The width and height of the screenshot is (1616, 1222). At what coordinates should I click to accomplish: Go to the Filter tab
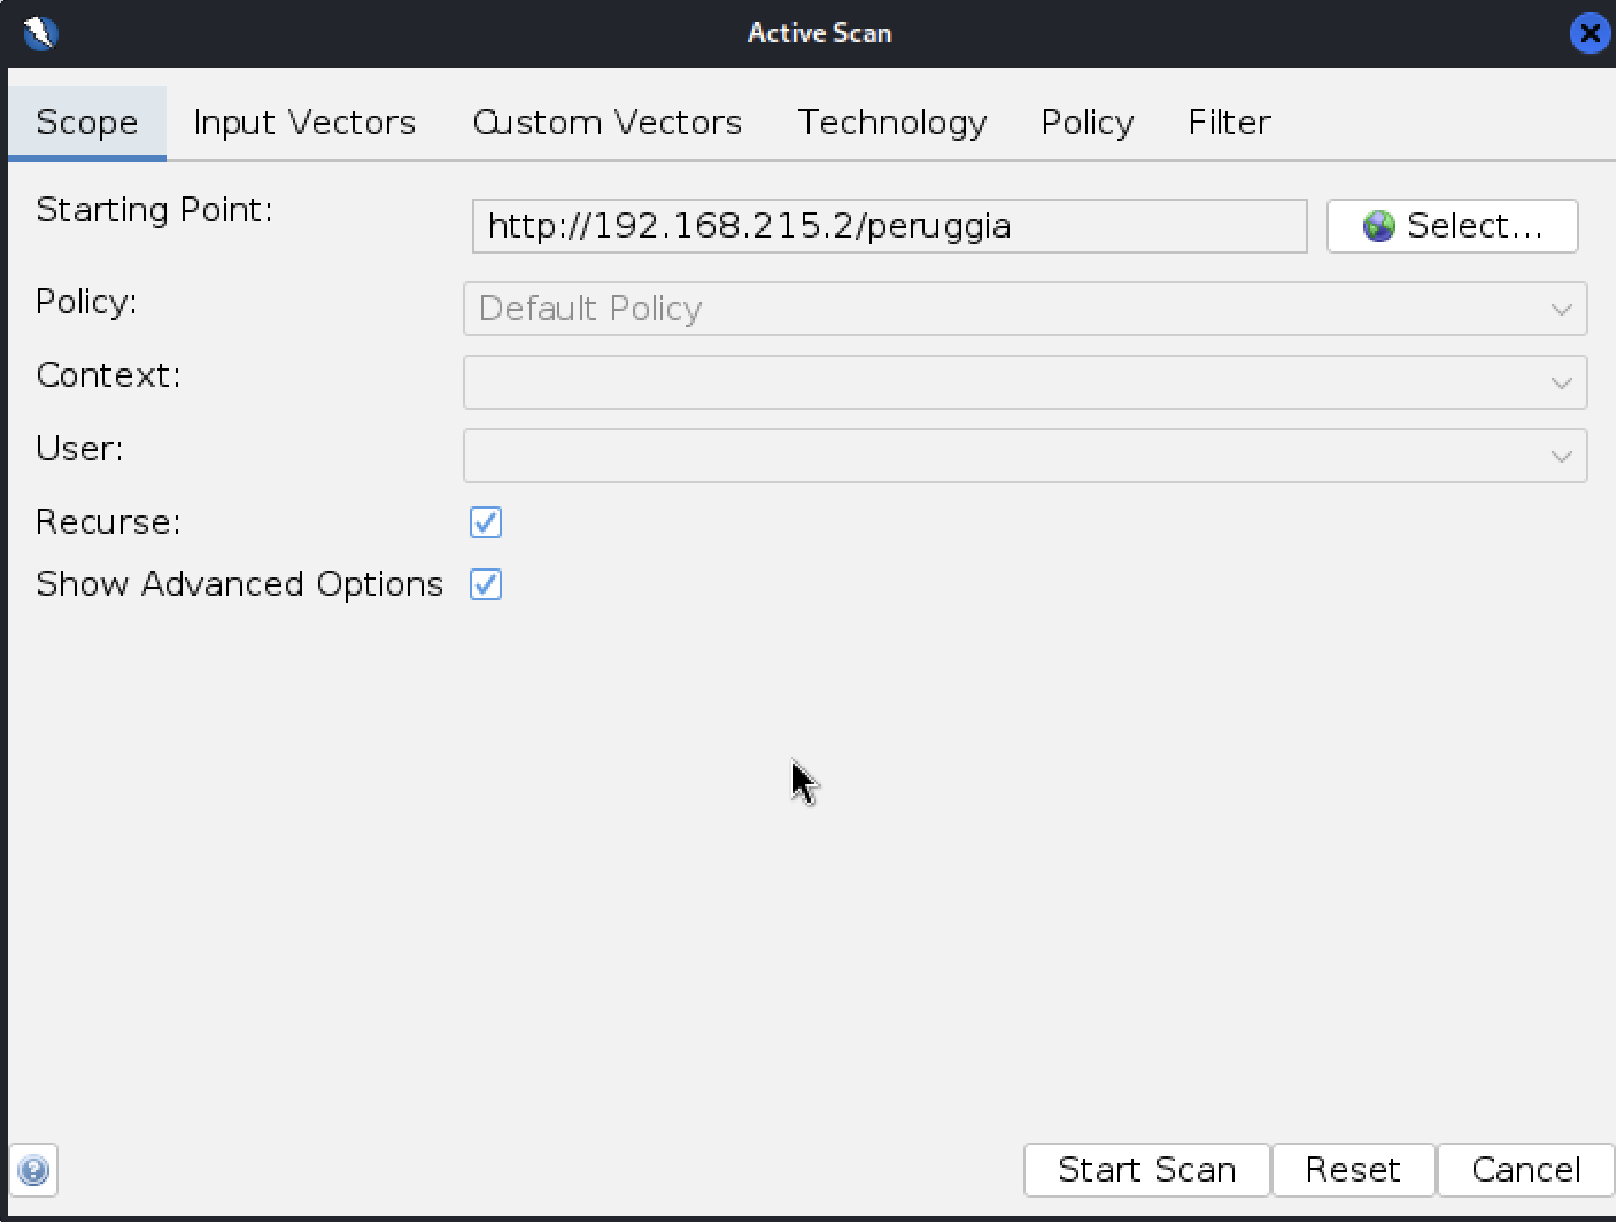pos(1229,122)
